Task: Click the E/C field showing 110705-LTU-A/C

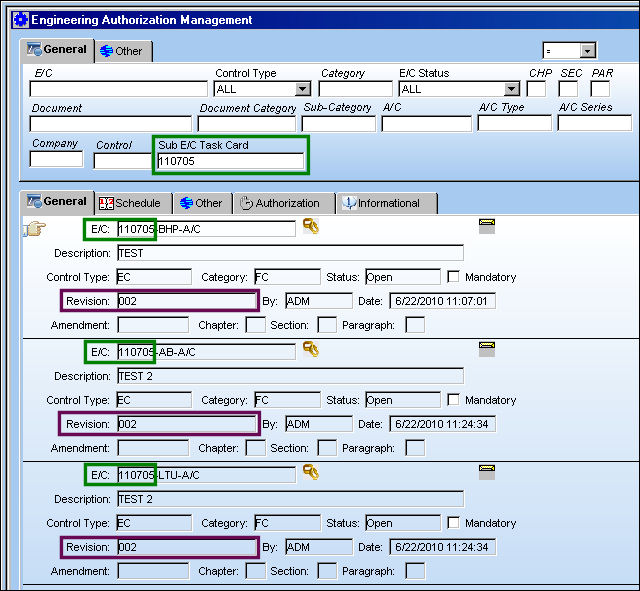Action: [x=207, y=475]
